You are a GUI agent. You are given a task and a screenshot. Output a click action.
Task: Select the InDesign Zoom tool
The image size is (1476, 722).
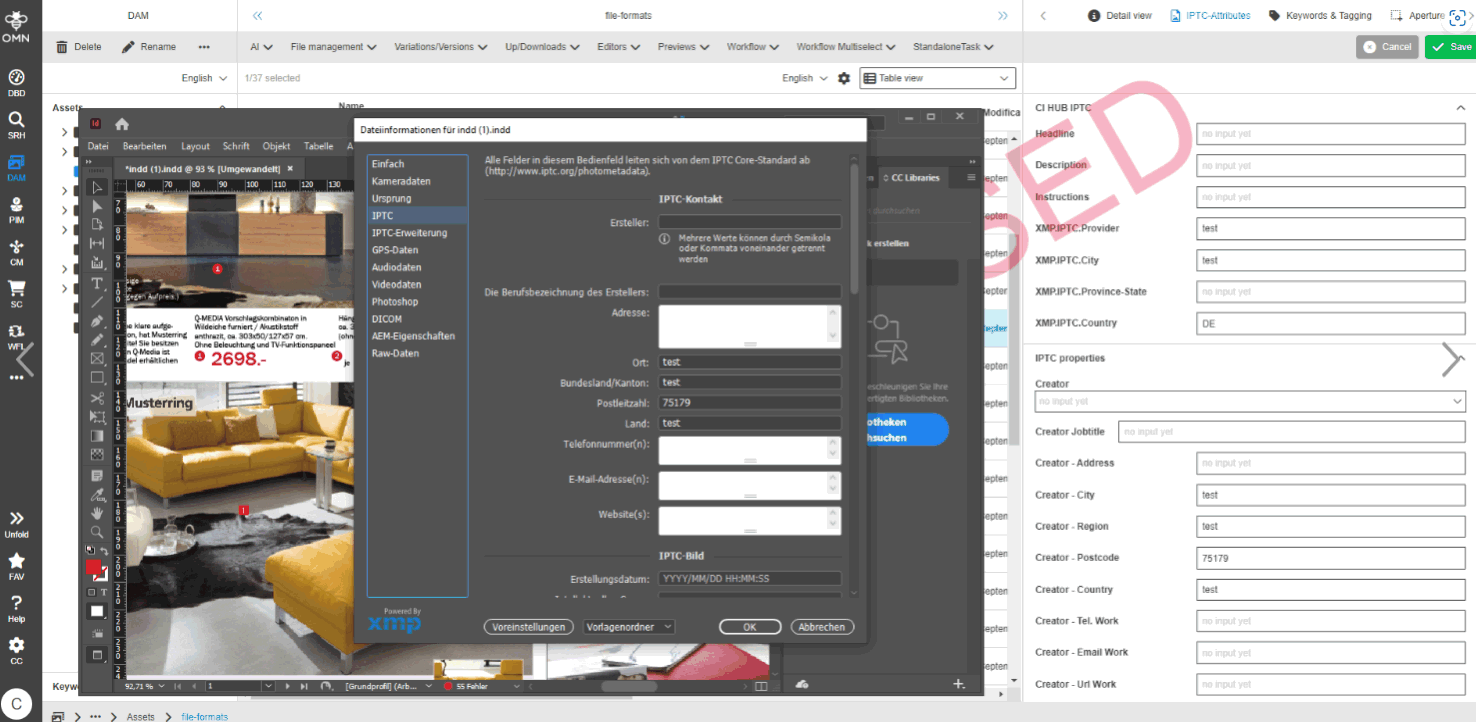click(x=97, y=532)
